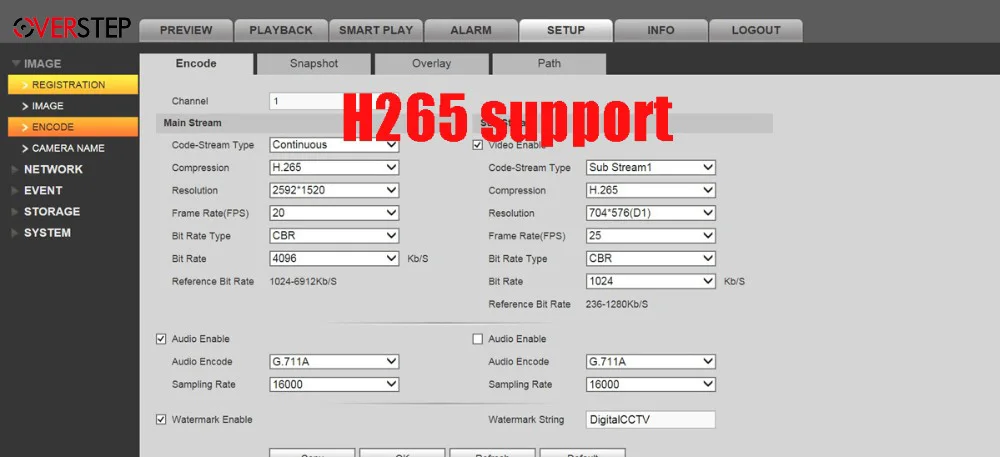1000x457 pixels.
Task: Click the Overstep logo
Action: (71, 28)
